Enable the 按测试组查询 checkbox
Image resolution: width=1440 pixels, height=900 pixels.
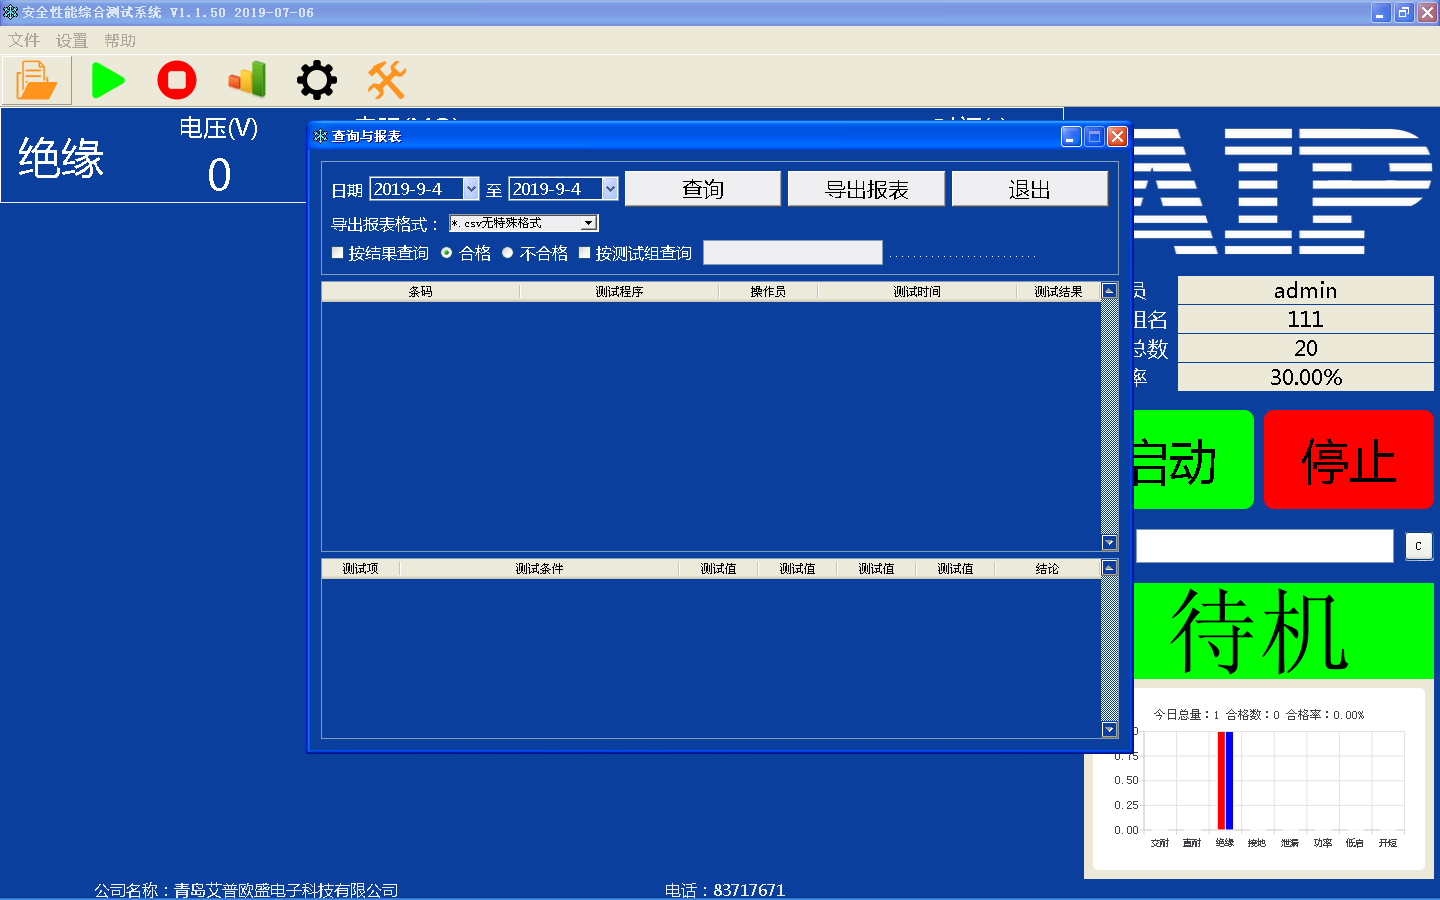click(585, 253)
